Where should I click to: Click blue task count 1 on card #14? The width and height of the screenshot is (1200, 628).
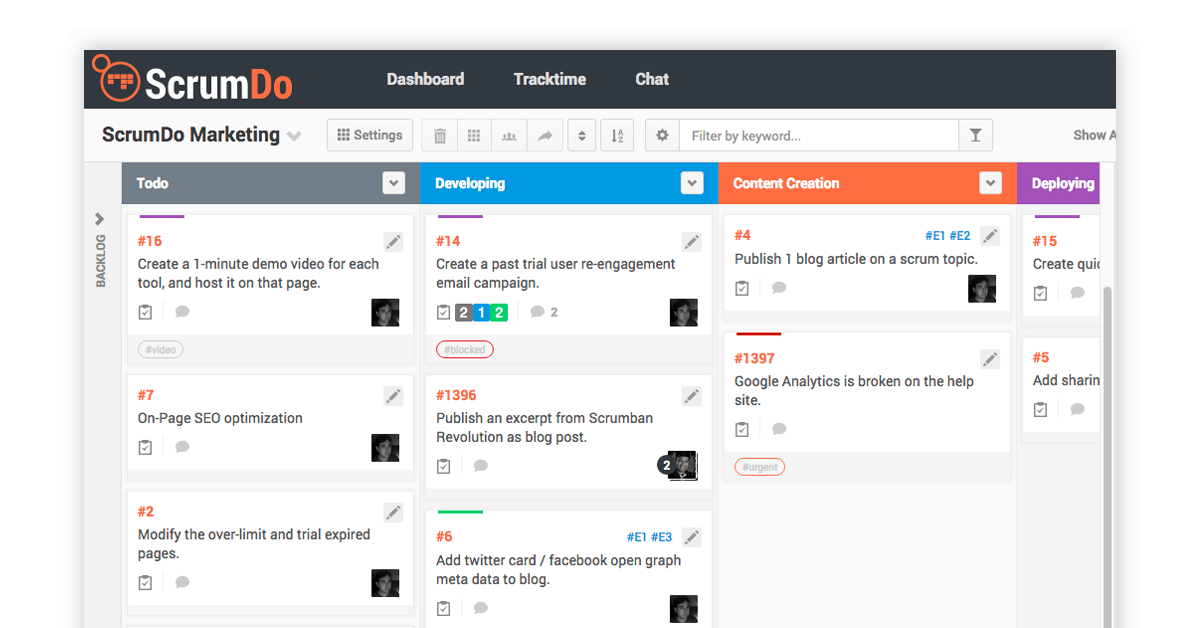coord(481,313)
